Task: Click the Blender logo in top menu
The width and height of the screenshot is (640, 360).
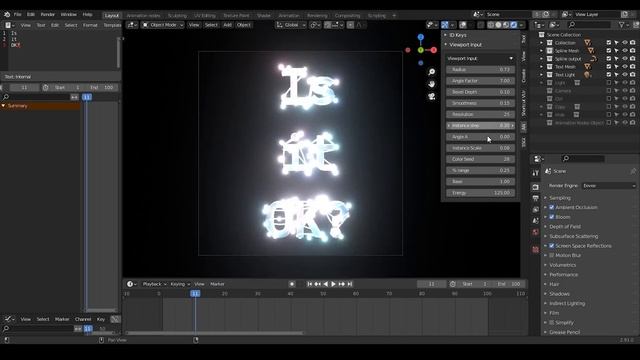Action: [x=7, y=14]
